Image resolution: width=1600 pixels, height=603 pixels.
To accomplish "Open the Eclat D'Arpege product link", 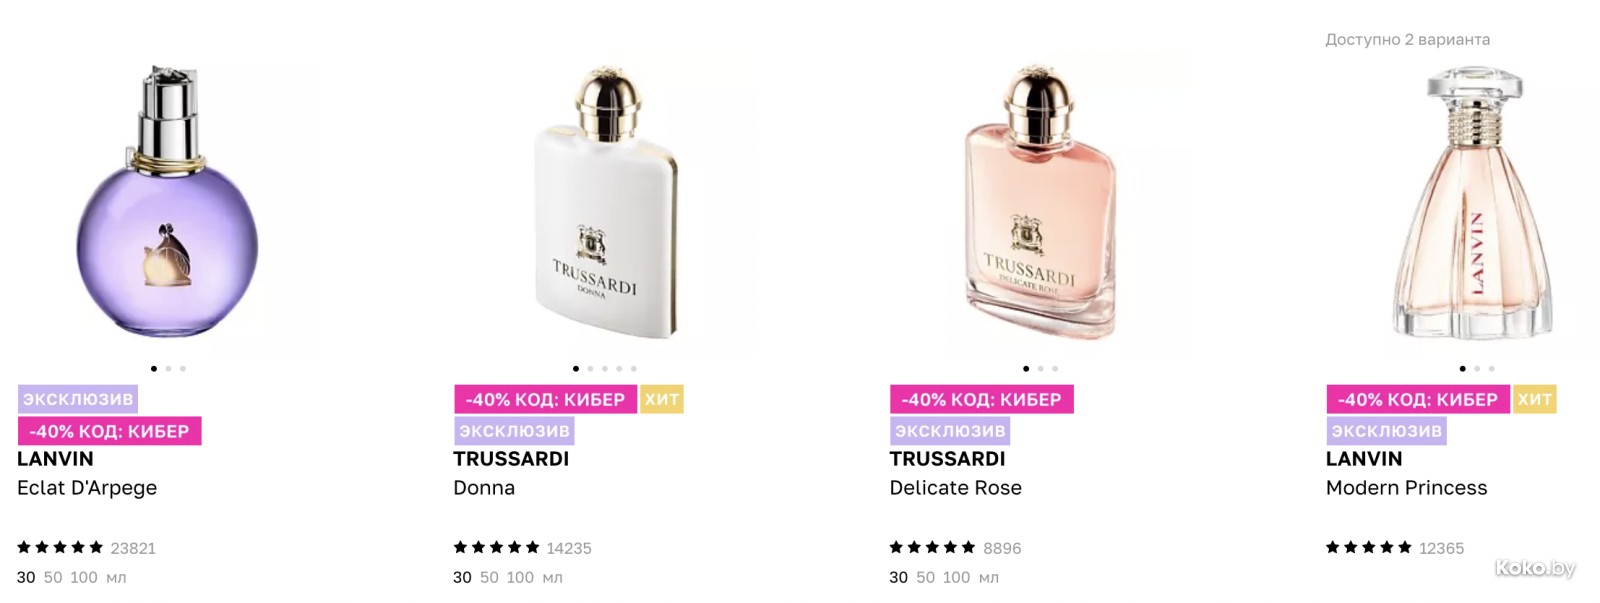I will tap(87, 488).
